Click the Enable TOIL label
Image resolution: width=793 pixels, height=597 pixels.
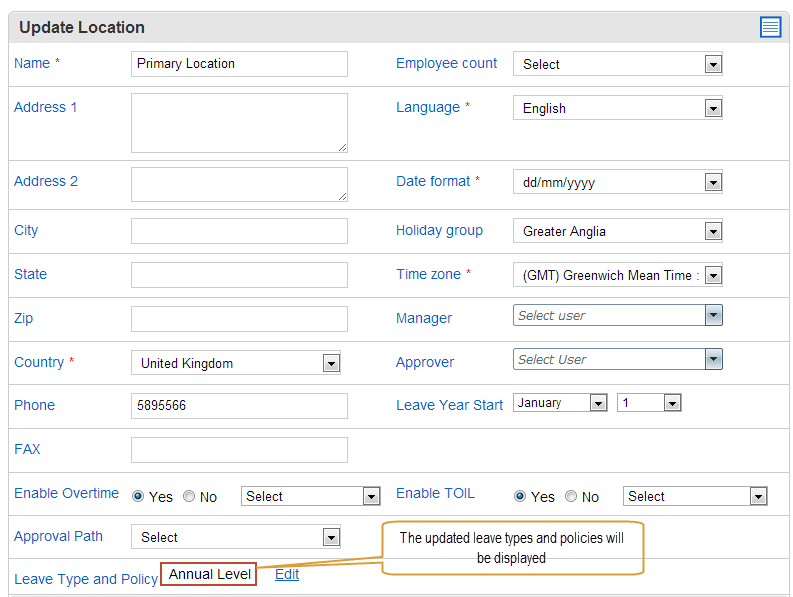435,493
